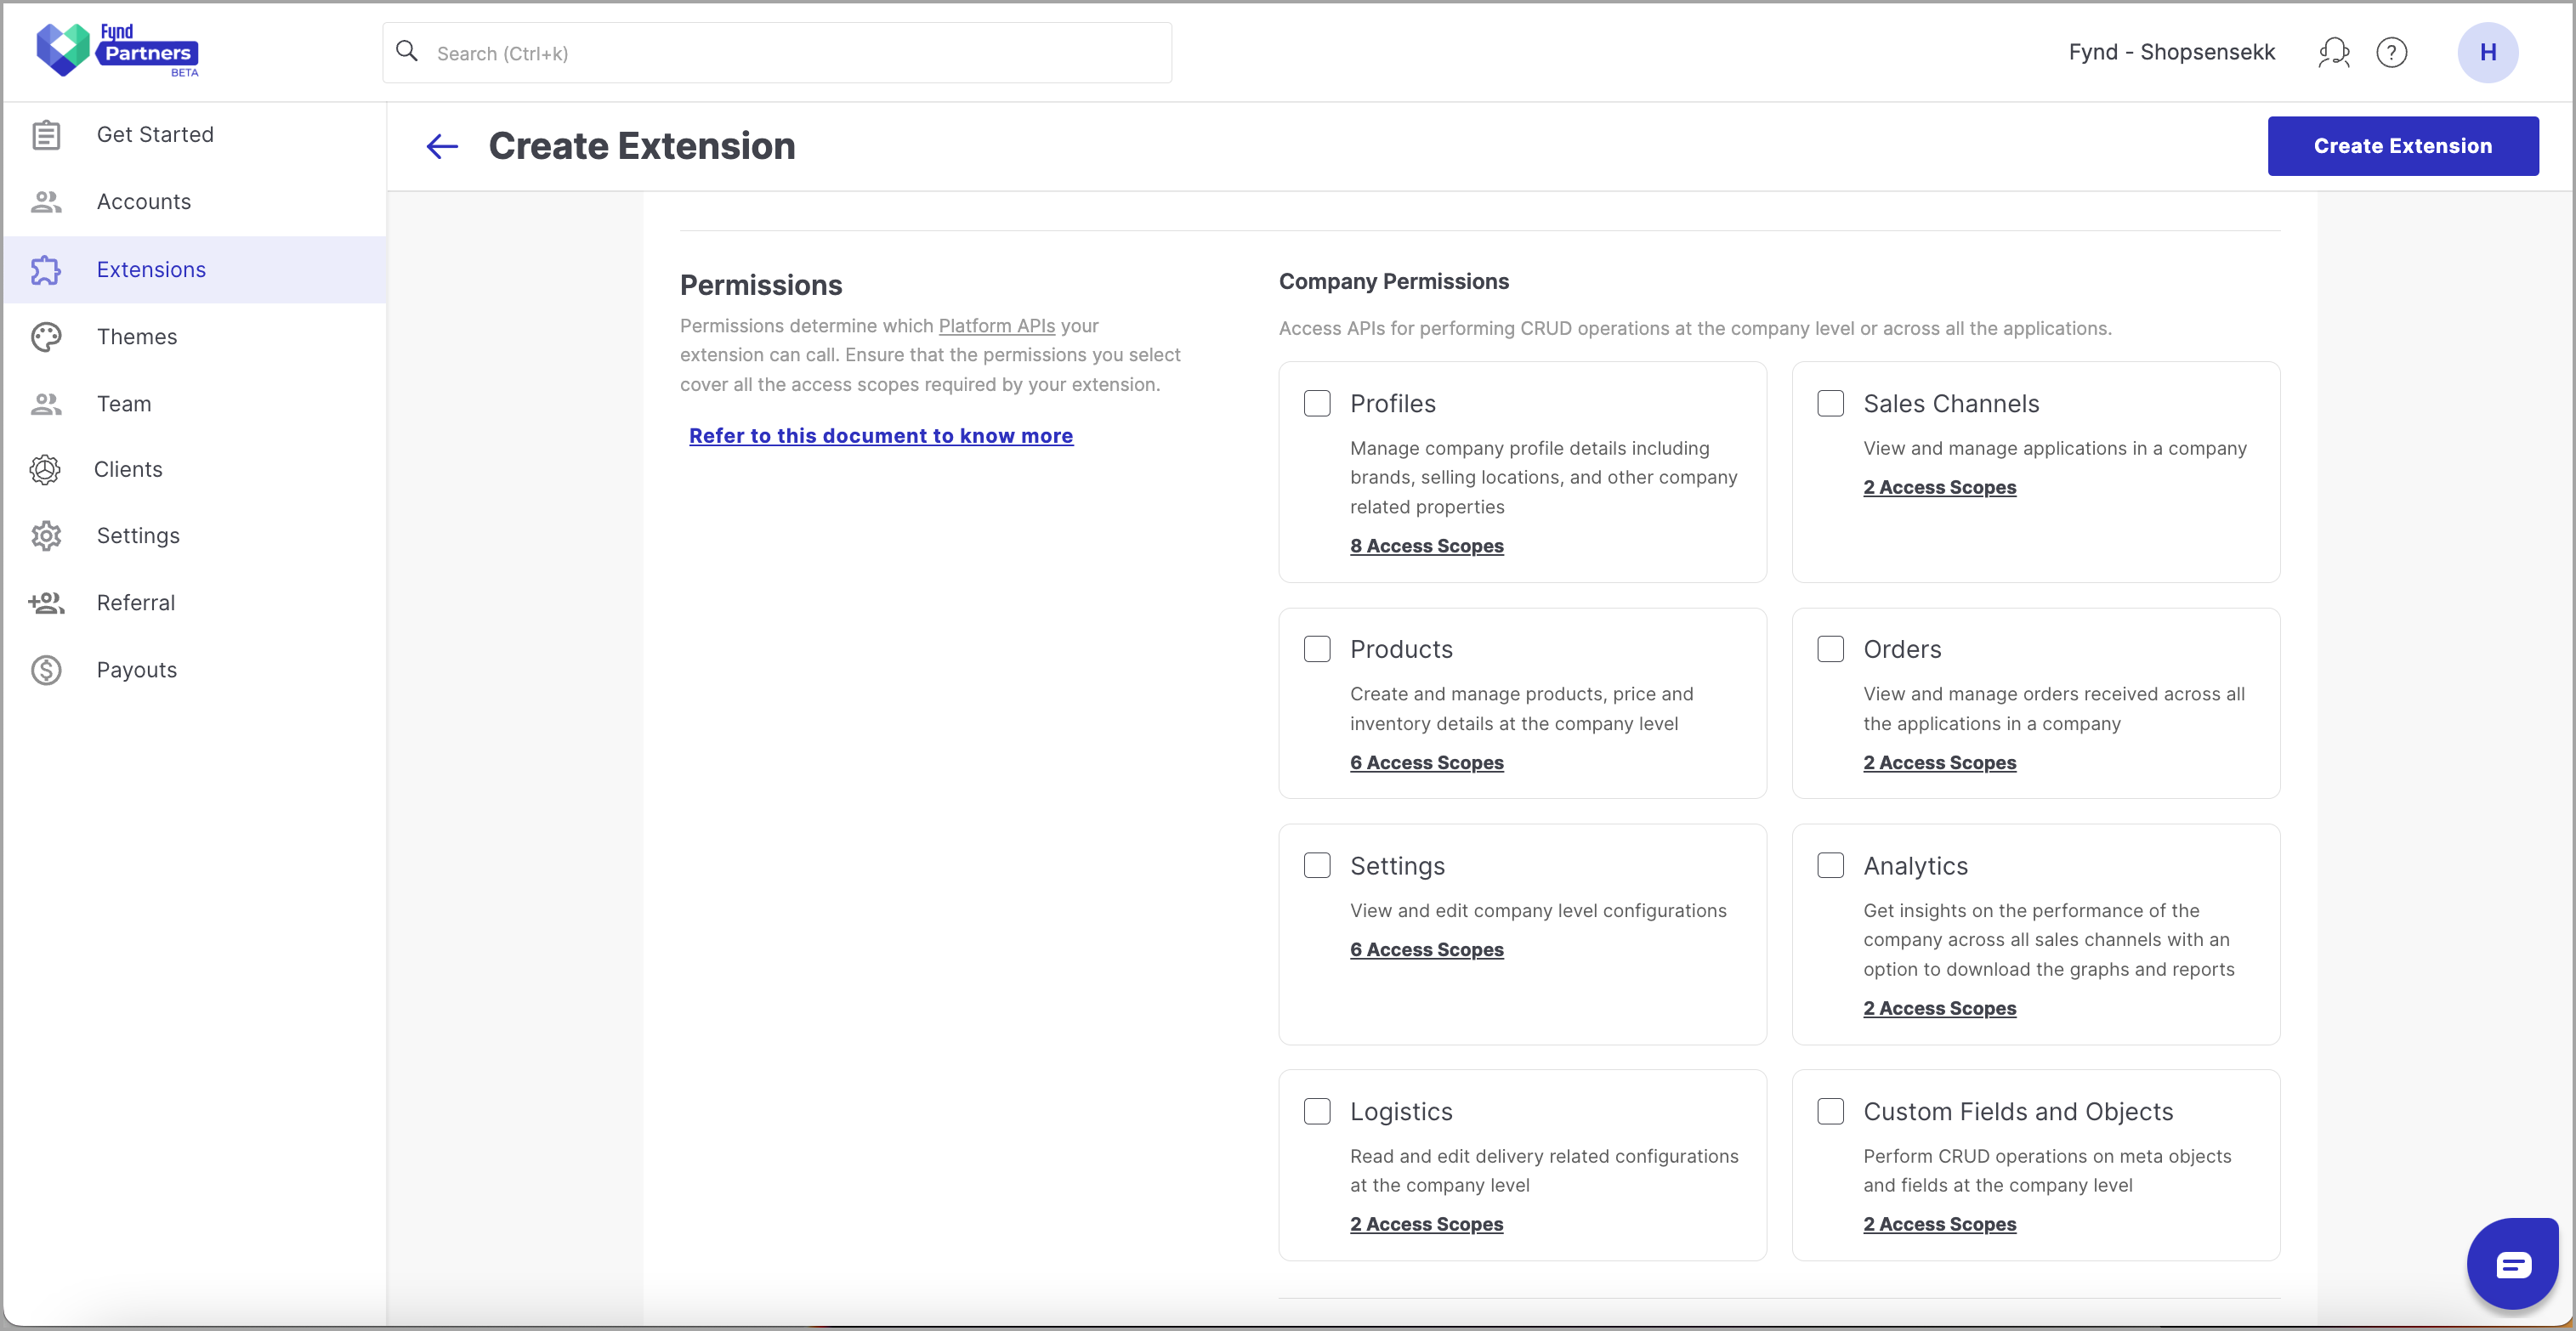Tick Custom Fields and Objects checkbox
The image size is (2576, 1331).
[1830, 1111]
